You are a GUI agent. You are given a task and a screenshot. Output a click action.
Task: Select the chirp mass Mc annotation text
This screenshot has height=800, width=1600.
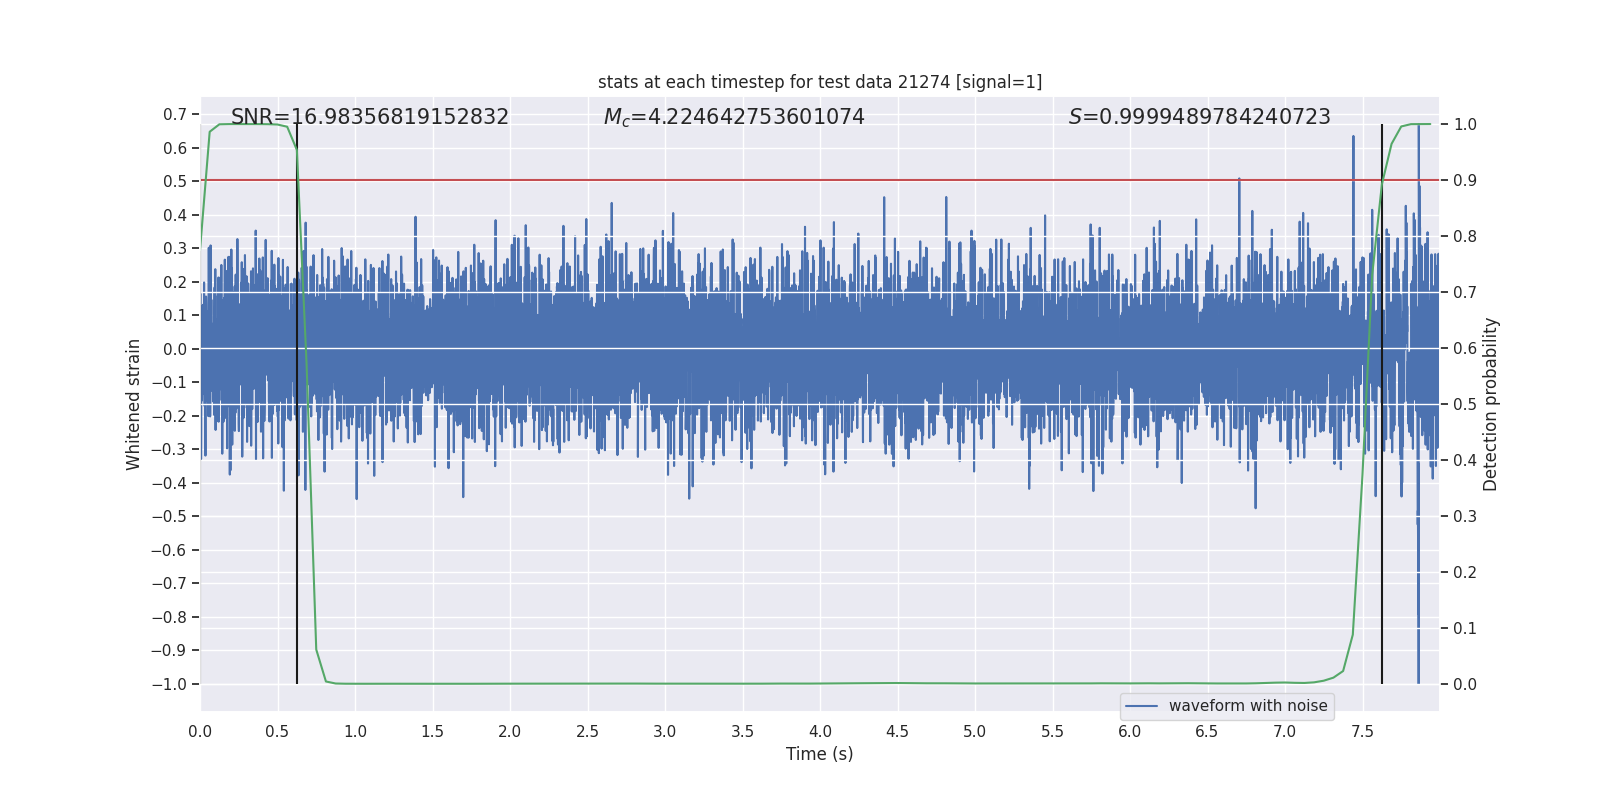(733, 117)
